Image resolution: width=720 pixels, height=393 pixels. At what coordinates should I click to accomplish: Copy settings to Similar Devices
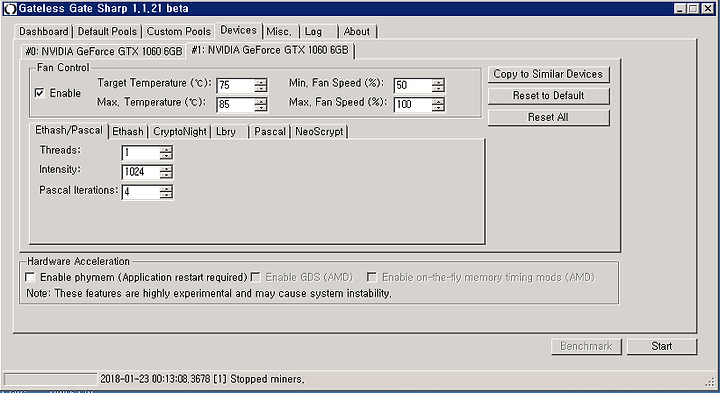548,74
